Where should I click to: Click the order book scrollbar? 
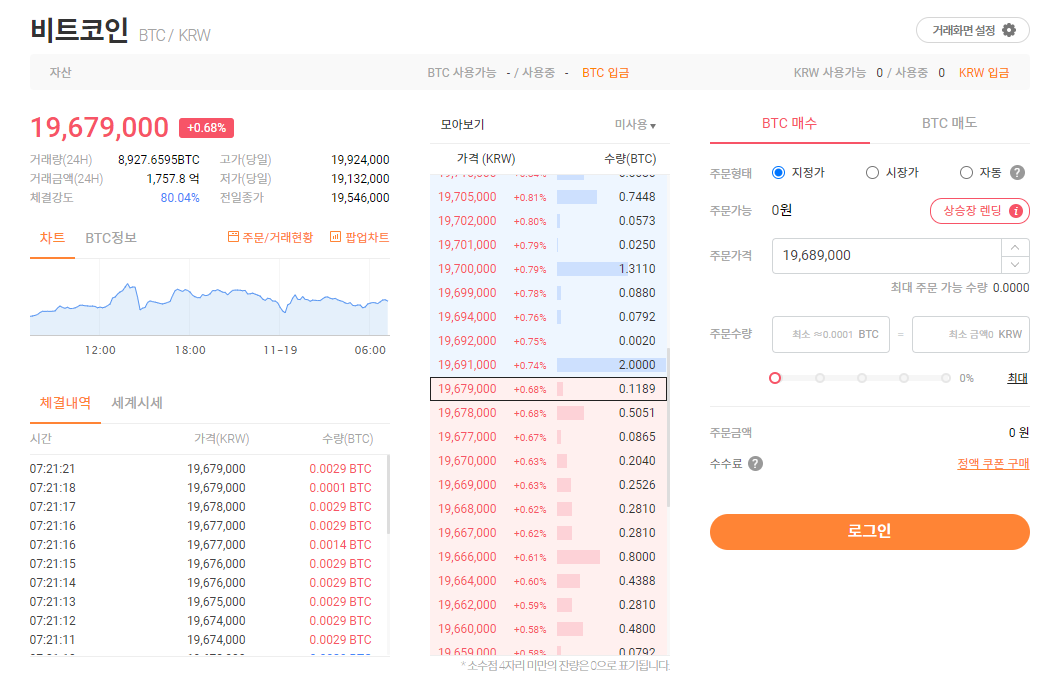click(x=668, y=427)
